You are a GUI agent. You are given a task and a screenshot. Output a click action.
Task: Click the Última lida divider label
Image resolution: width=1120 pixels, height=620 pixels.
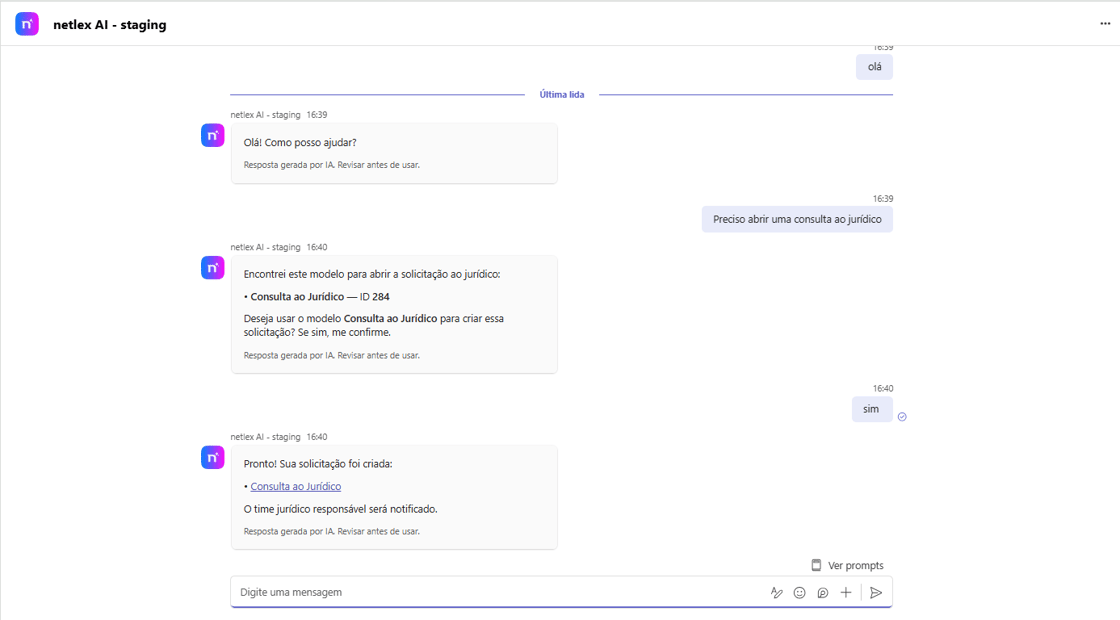561,94
